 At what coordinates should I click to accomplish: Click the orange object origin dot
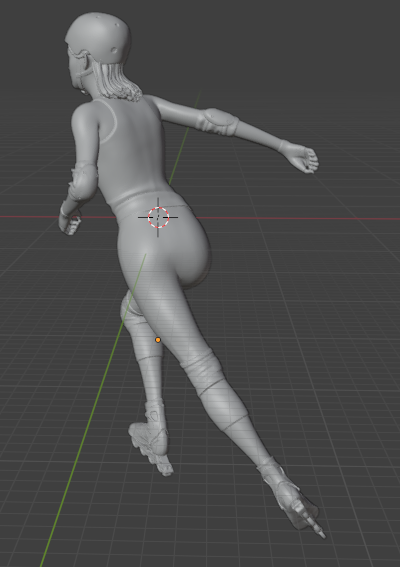158,340
